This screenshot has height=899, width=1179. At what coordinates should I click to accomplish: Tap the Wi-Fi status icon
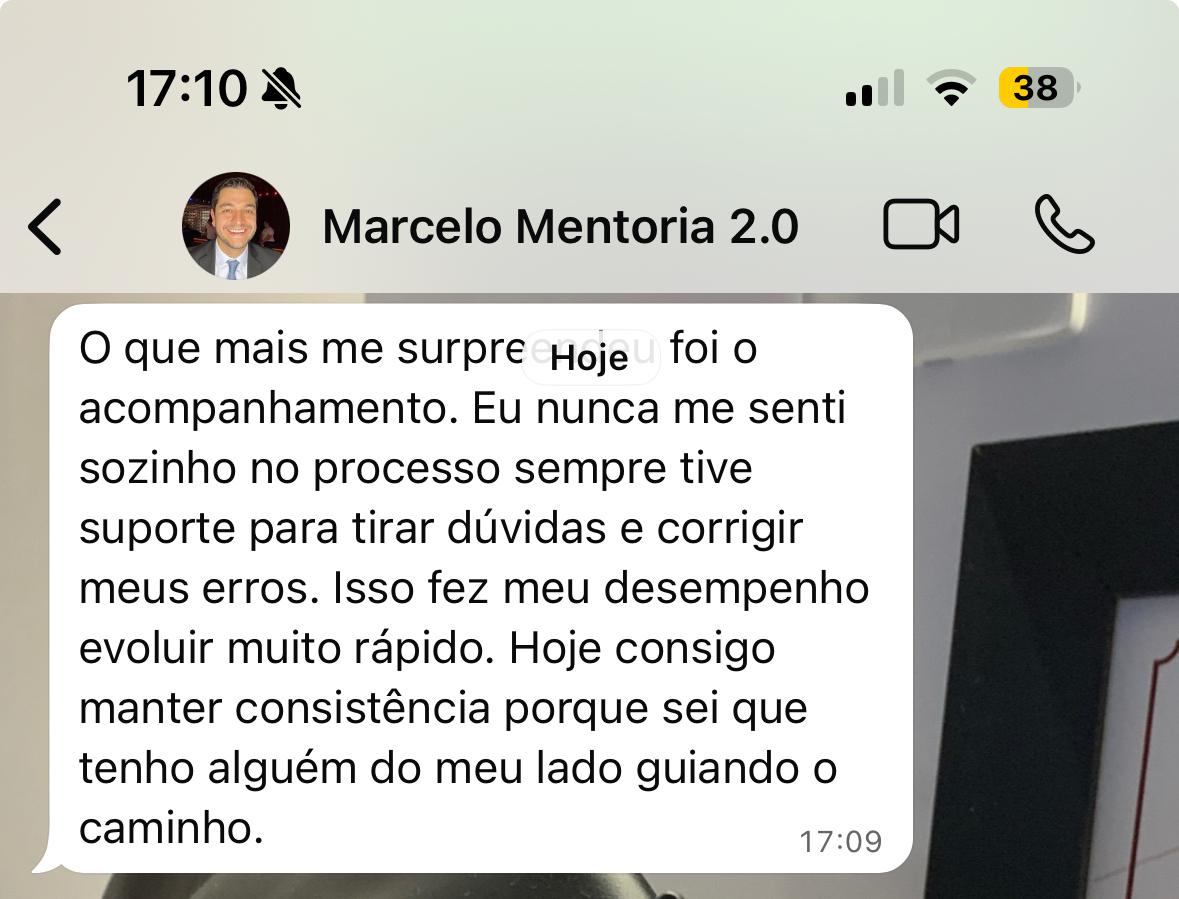tap(951, 88)
